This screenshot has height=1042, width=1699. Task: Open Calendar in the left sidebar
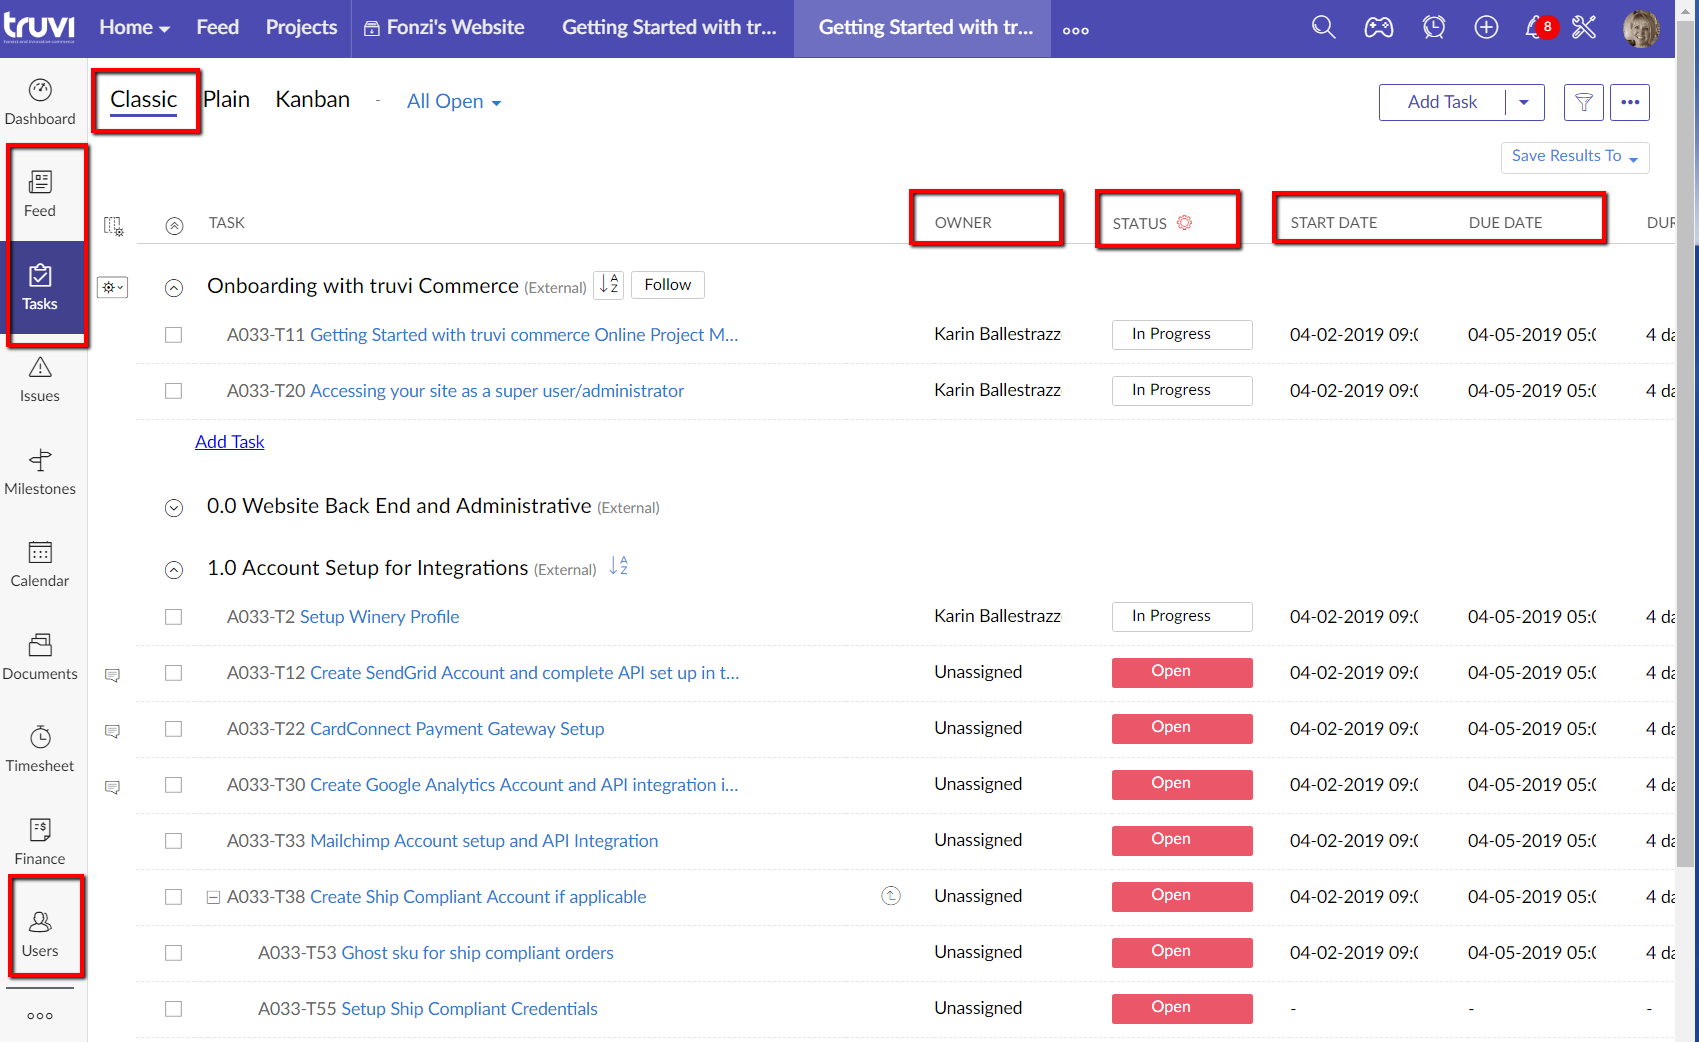40,565
